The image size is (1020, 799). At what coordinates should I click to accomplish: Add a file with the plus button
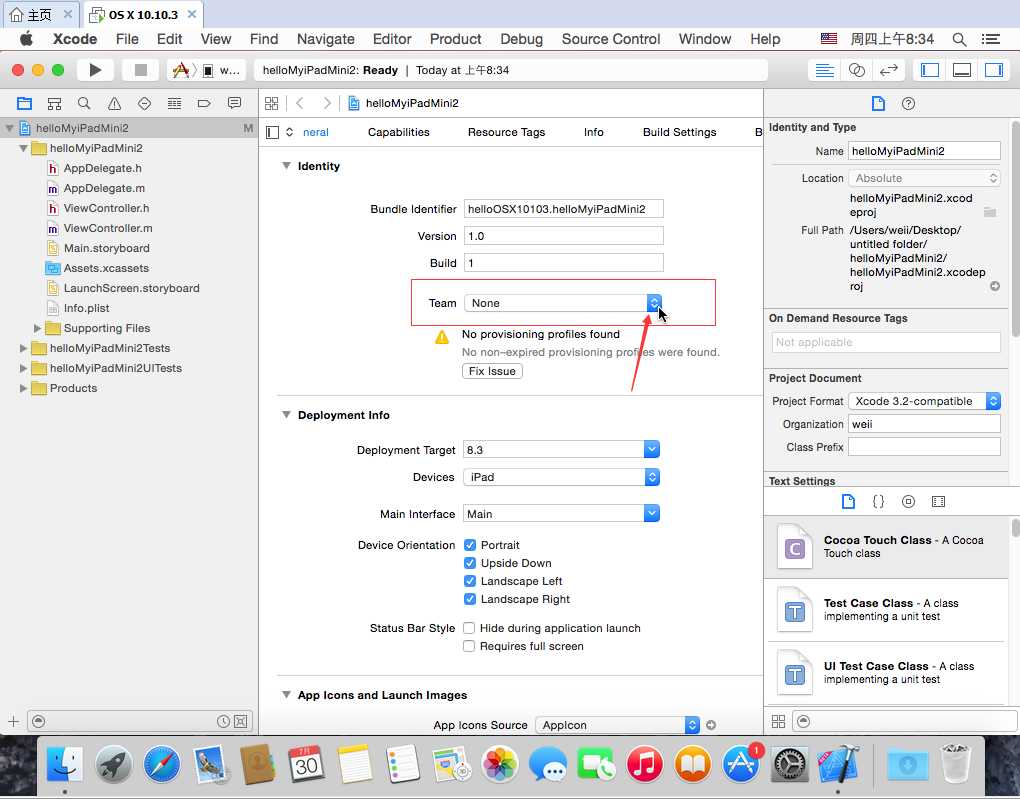click(14, 721)
